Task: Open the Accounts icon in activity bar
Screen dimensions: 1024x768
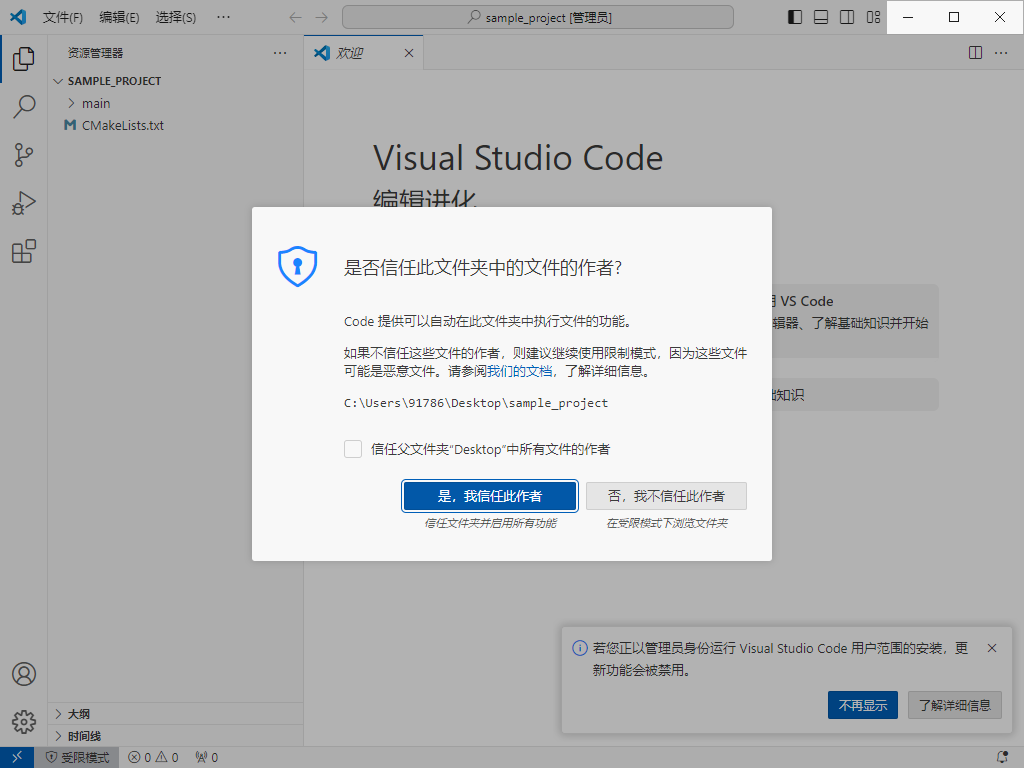Action: (x=24, y=674)
